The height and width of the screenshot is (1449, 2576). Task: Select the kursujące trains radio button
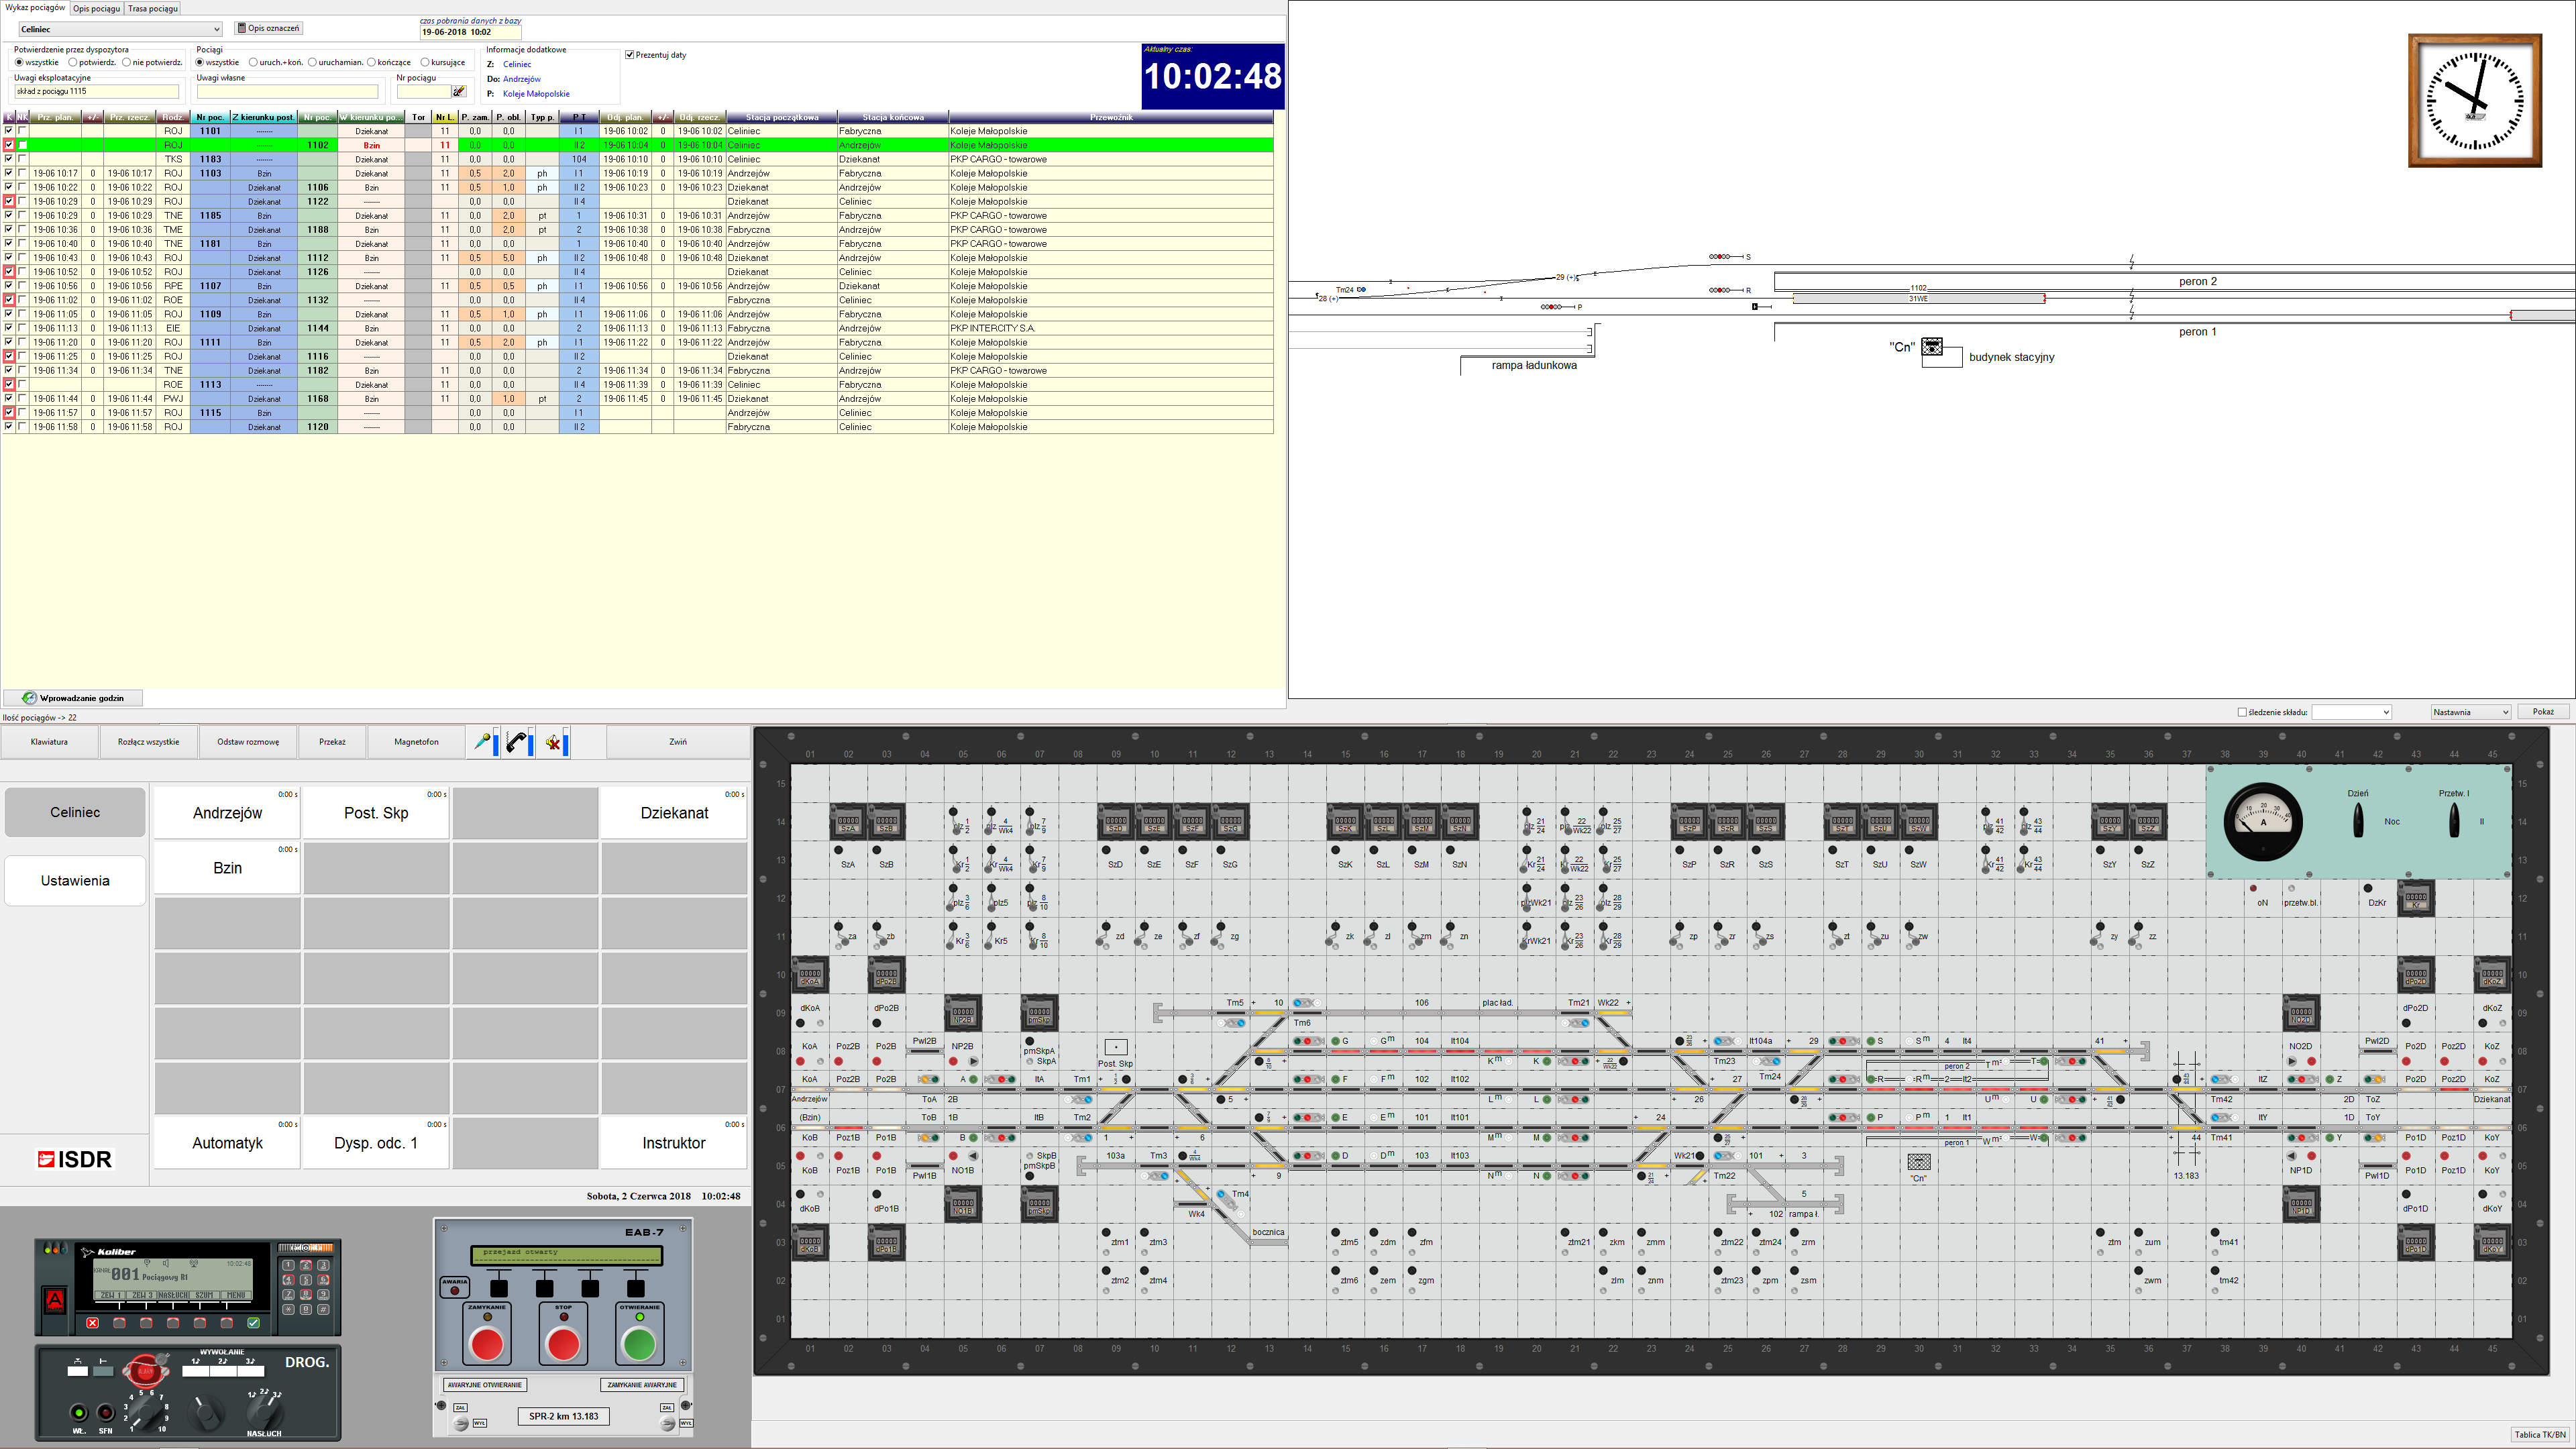(425, 62)
